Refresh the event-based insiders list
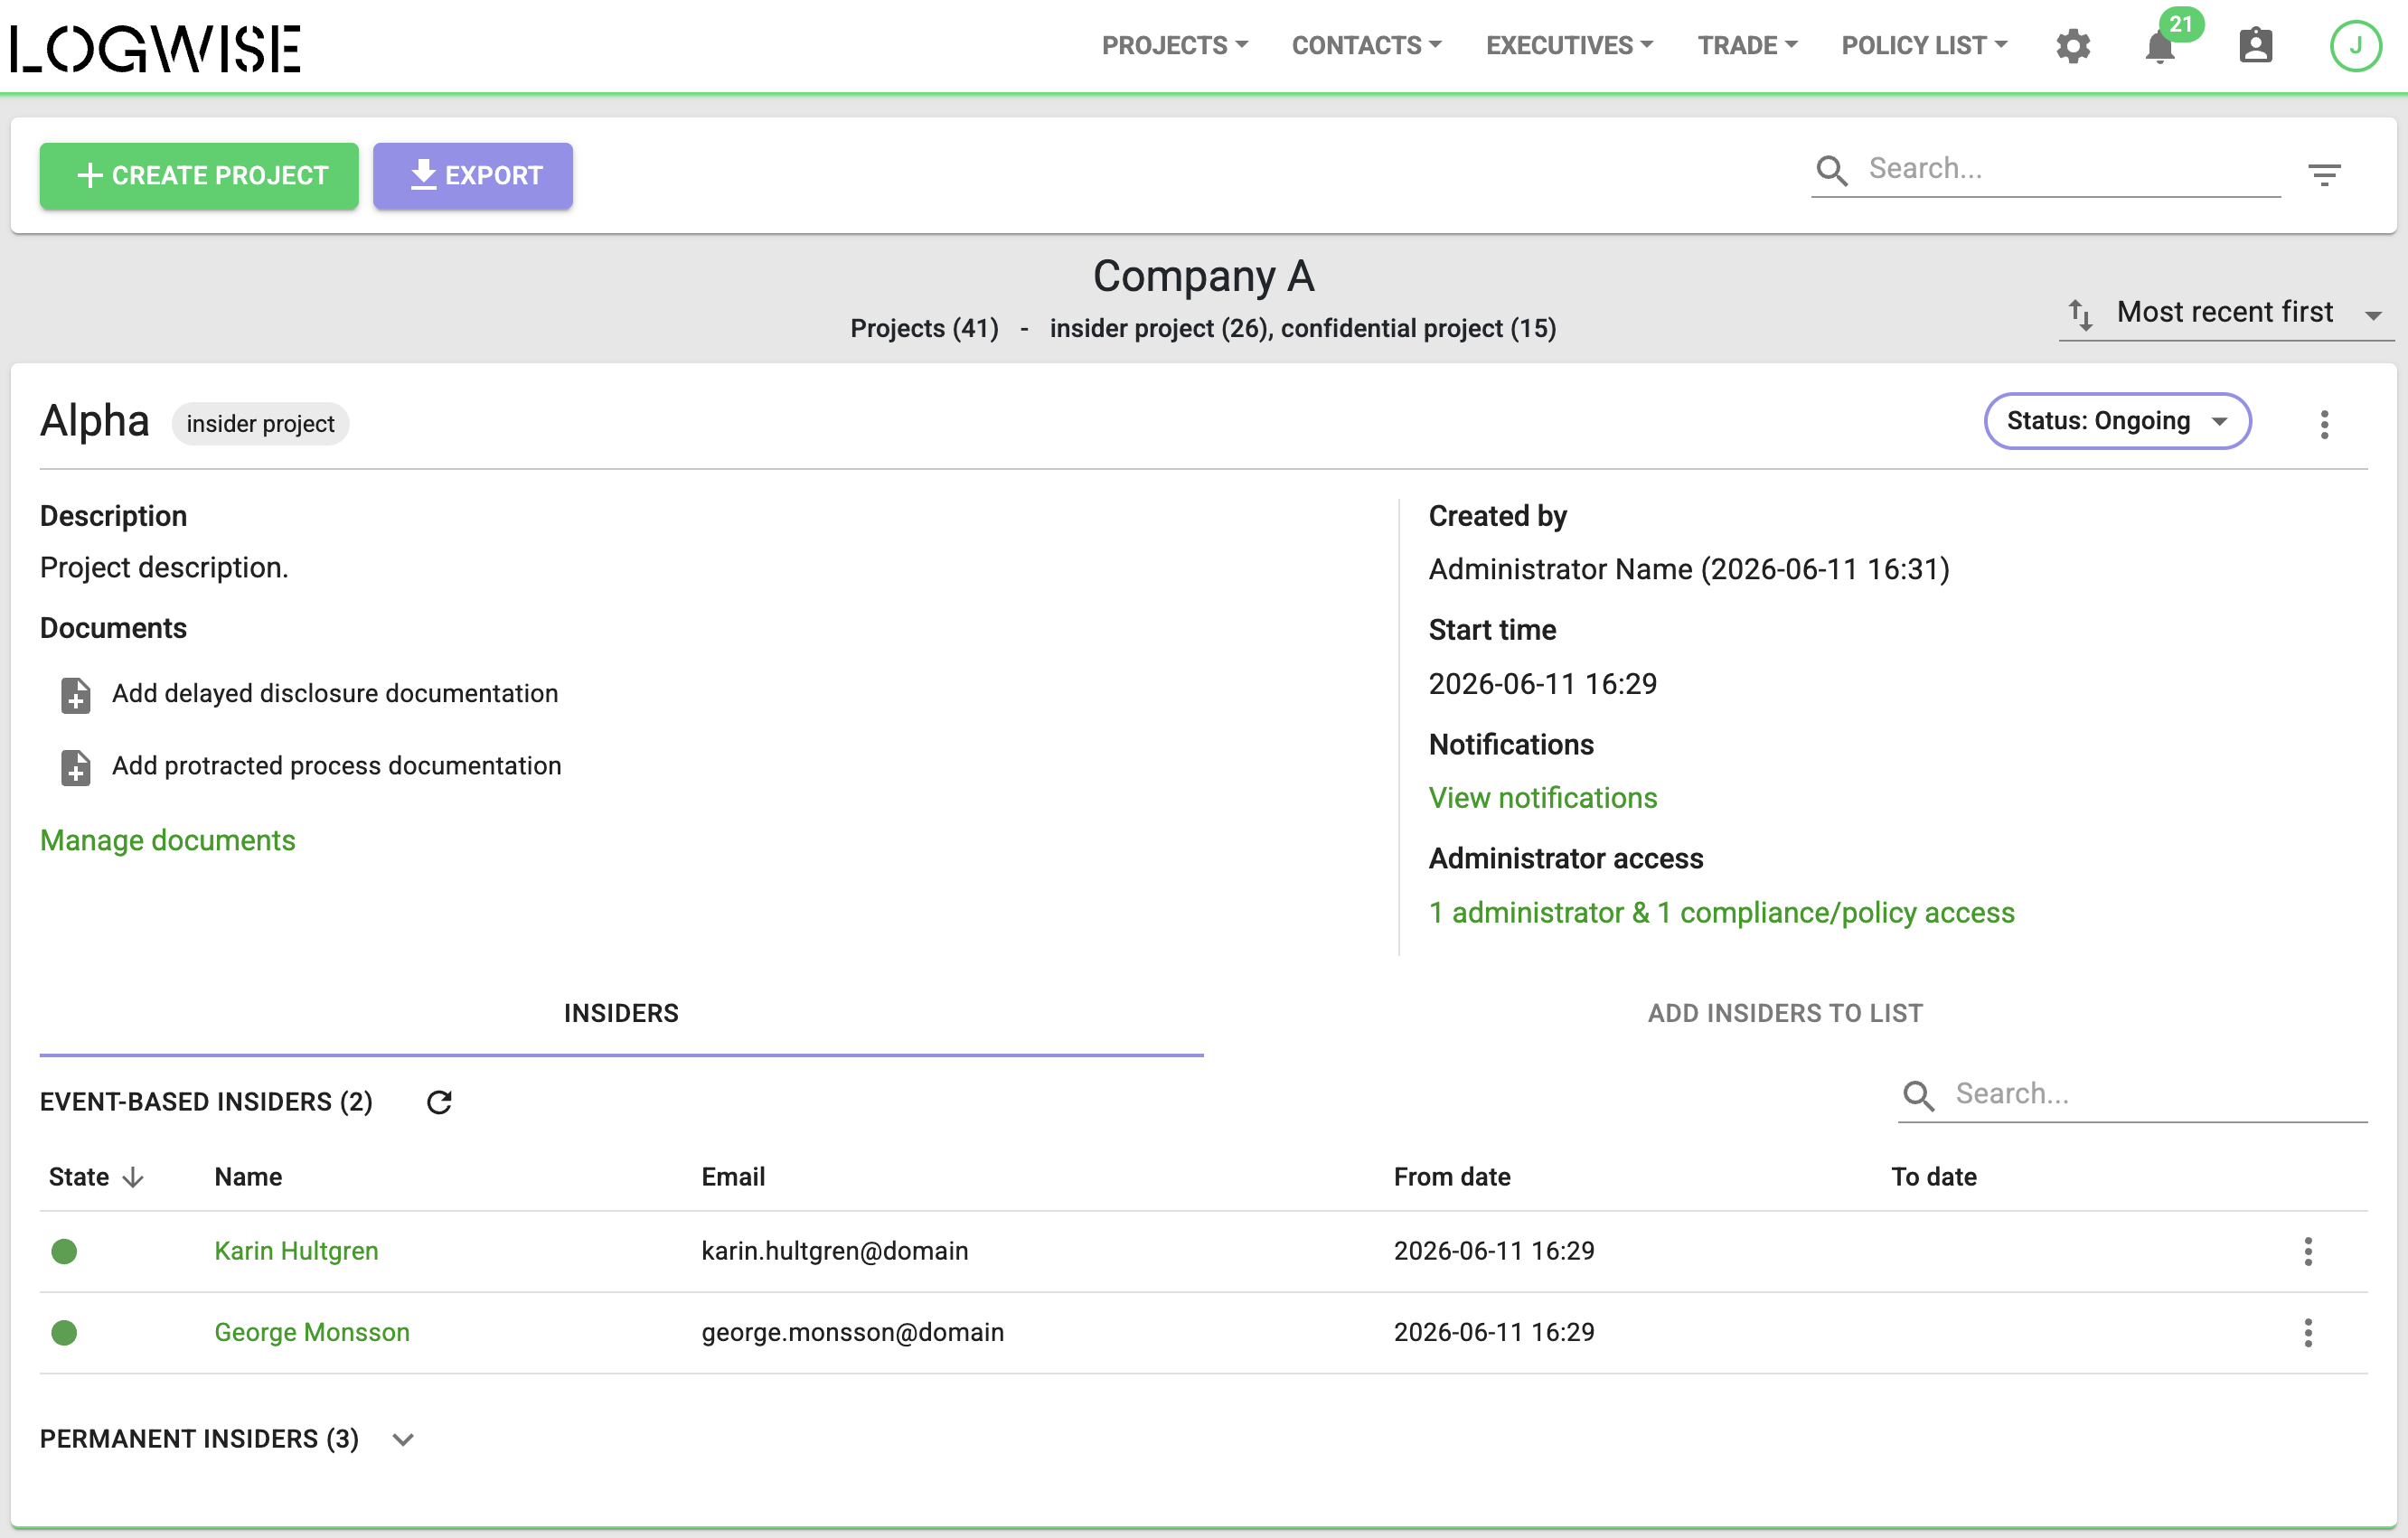 439,1102
